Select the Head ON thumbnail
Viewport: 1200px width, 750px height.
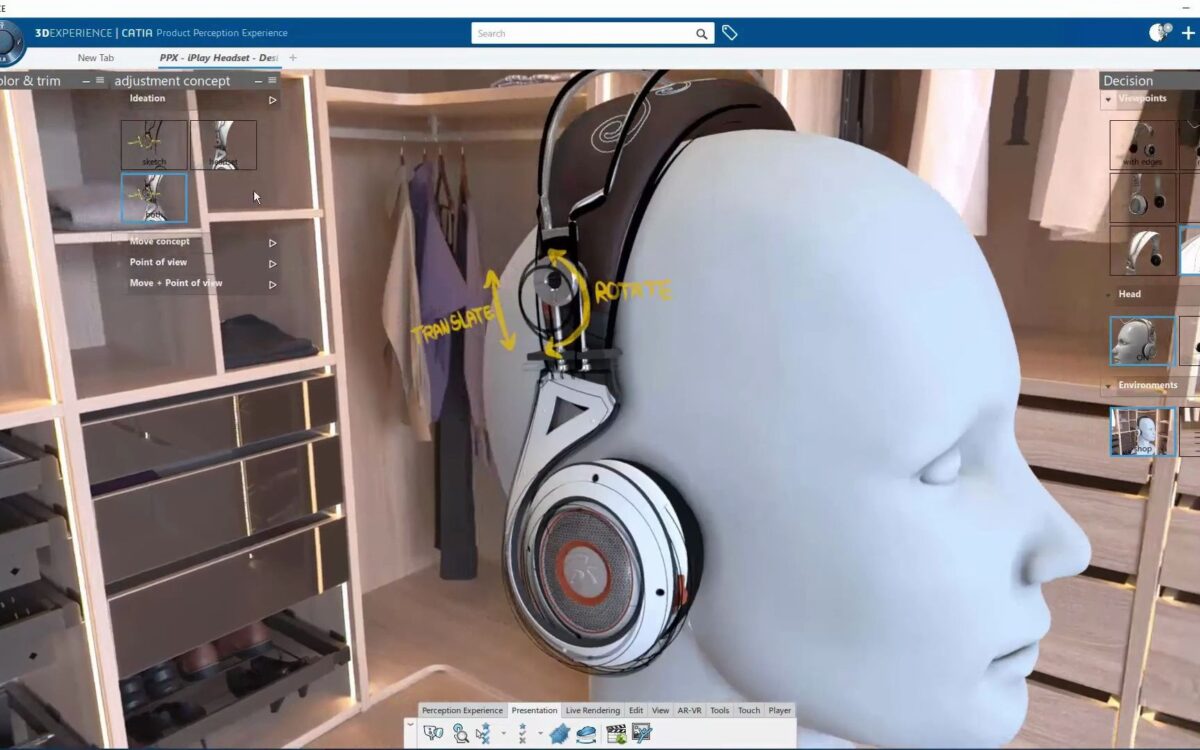1142,341
